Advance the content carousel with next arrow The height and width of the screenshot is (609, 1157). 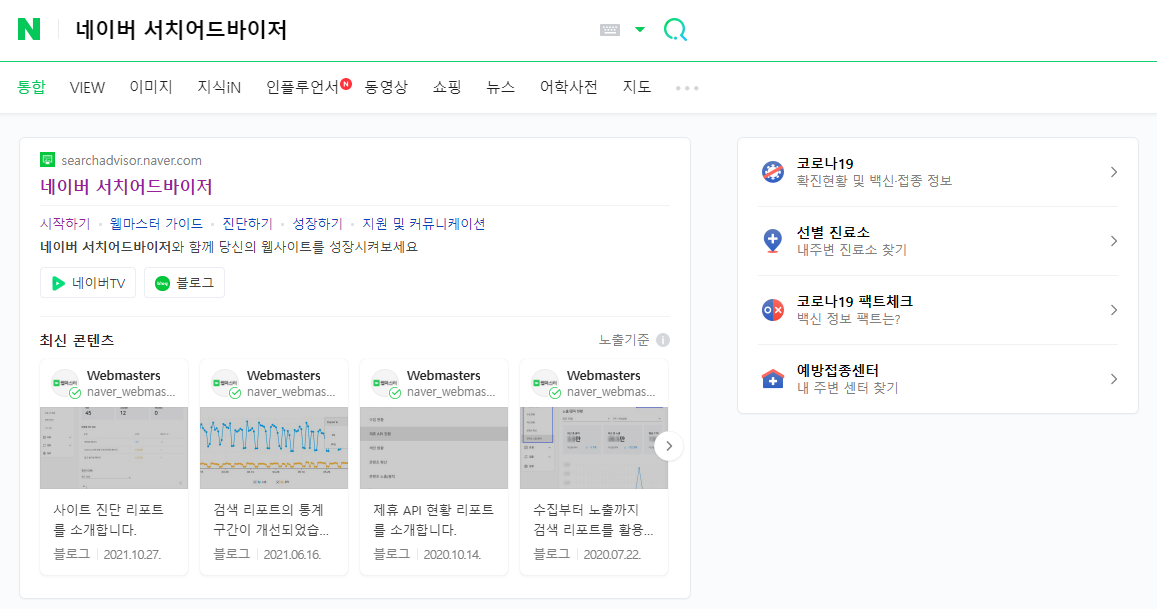(669, 446)
